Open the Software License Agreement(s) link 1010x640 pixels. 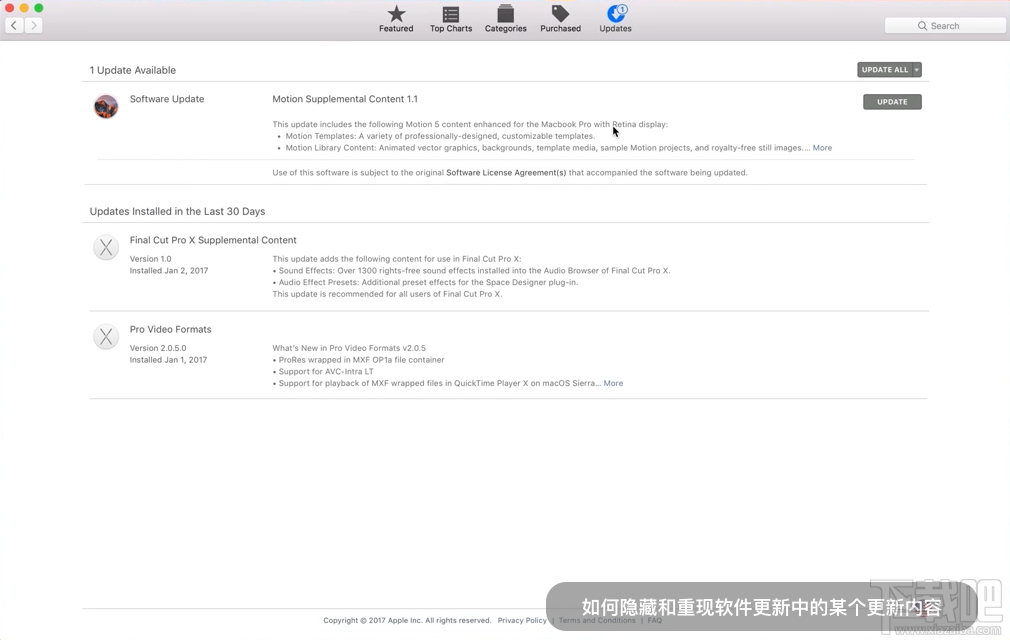tap(506, 173)
